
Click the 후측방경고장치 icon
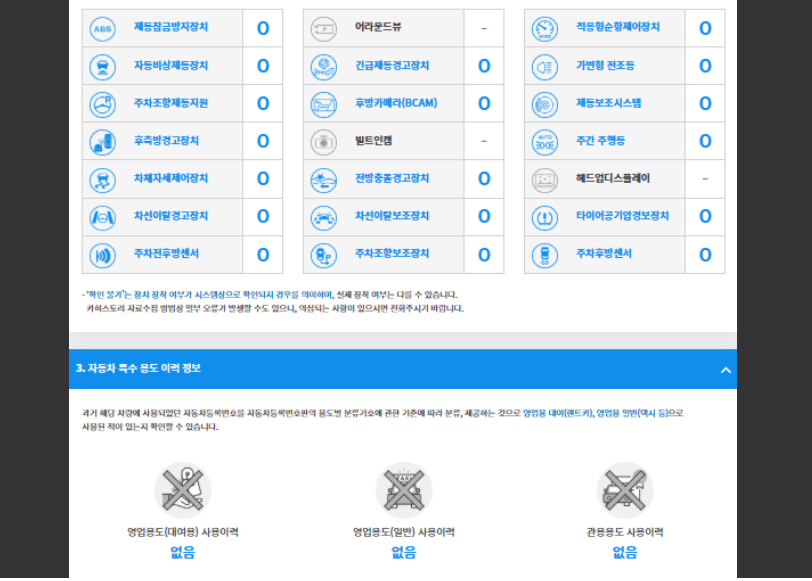click(x=103, y=142)
